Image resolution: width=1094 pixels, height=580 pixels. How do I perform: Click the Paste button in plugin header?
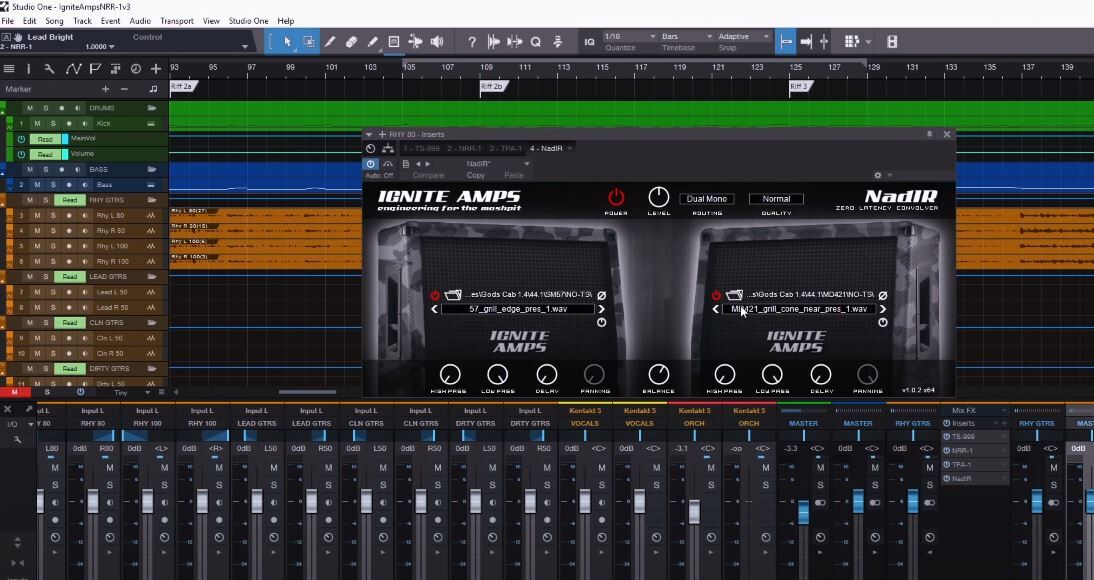pos(514,175)
